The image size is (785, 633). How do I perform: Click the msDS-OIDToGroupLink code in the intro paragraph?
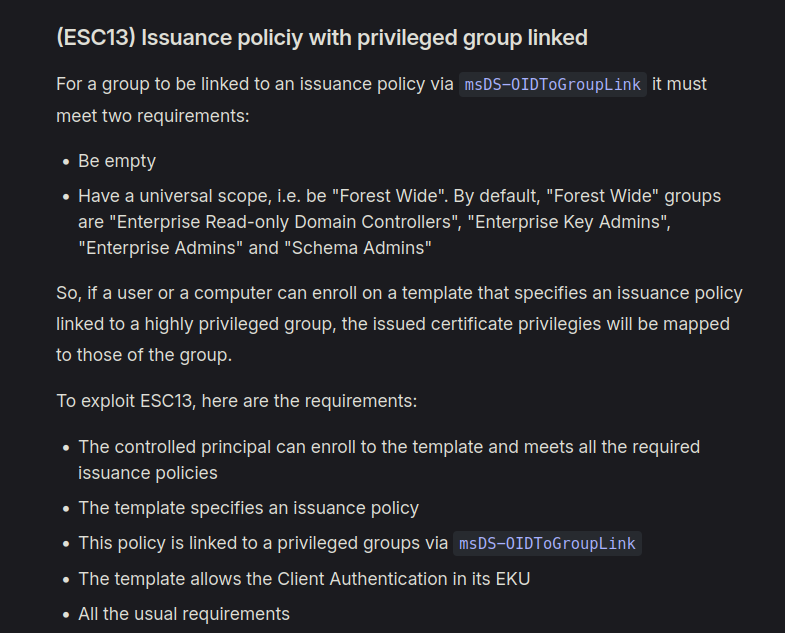click(x=553, y=85)
